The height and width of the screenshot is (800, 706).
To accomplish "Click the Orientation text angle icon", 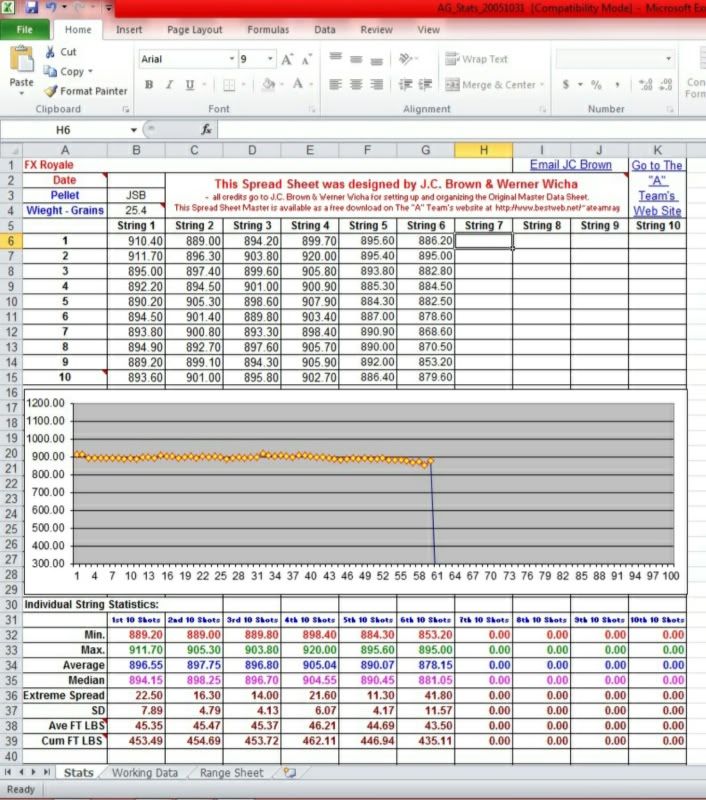I will pyautogui.click(x=406, y=59).
